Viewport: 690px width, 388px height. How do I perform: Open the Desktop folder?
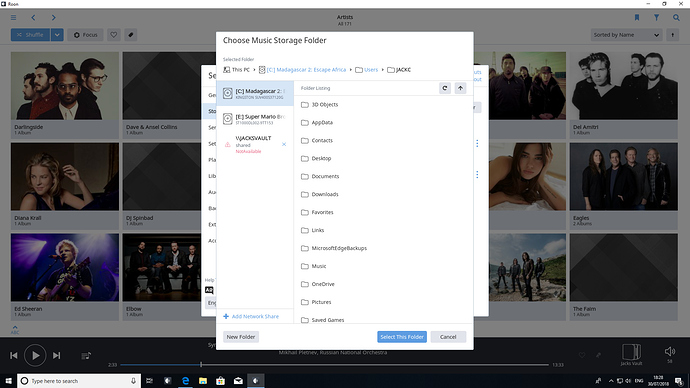[x=382, y=158]
